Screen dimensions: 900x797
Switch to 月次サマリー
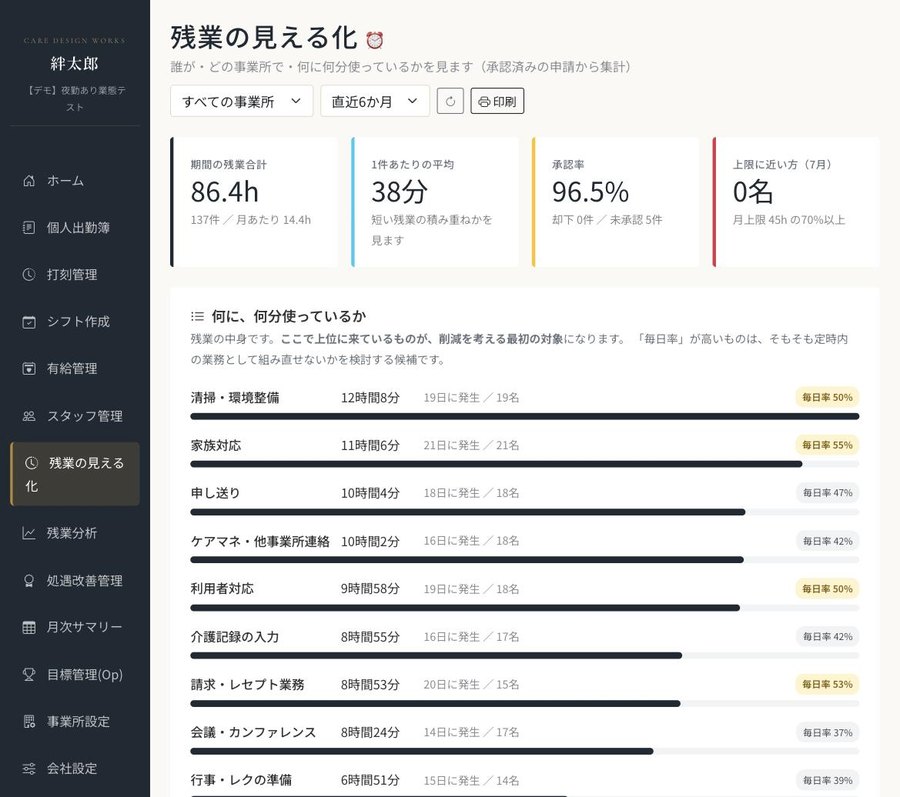pyautogui.click(x=84, y=627)
